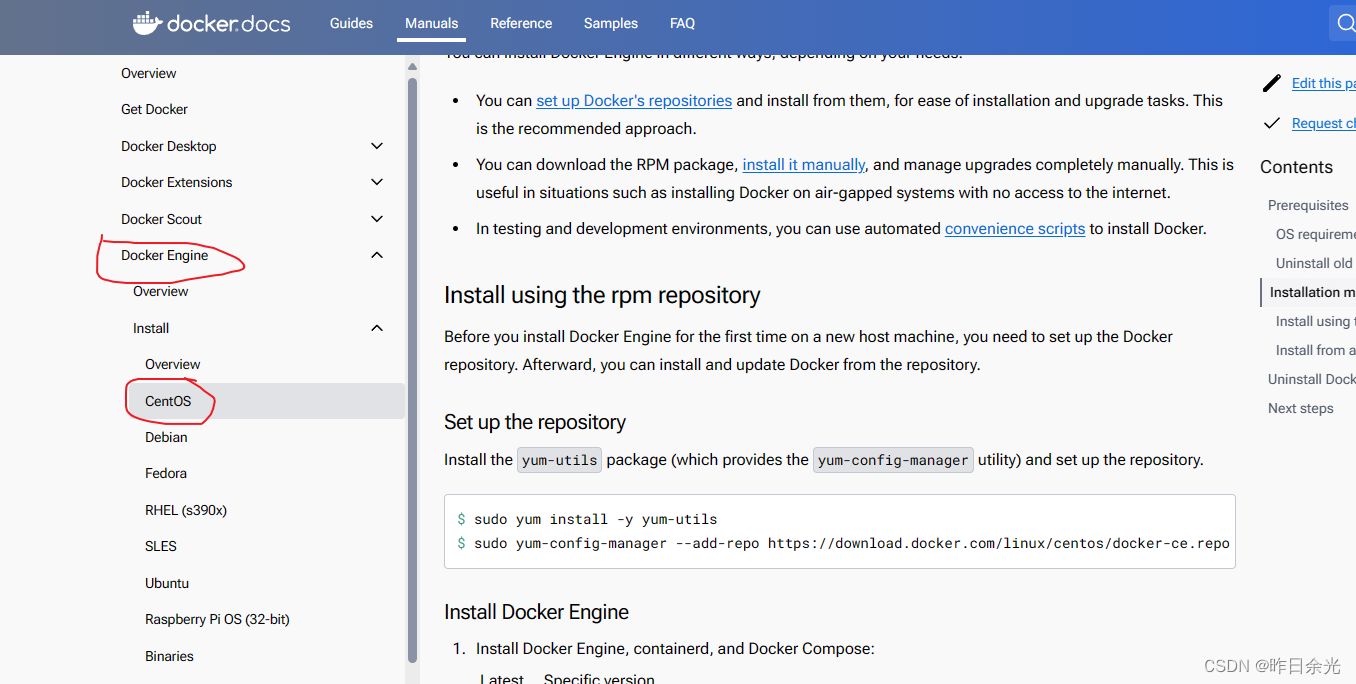This screenshot has width=1356, height=684.
Task: Select the Install item in the sidebar
Action: click(x=151, y=328)
